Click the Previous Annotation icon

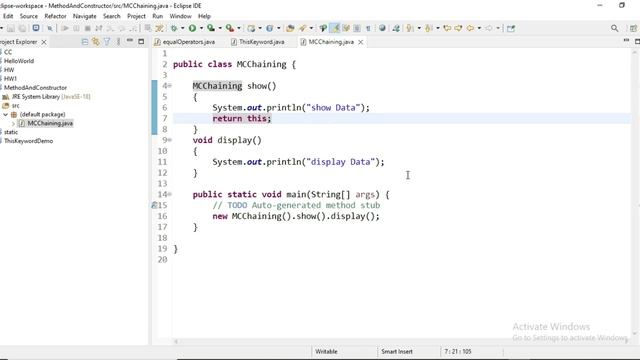click(428, 28)
